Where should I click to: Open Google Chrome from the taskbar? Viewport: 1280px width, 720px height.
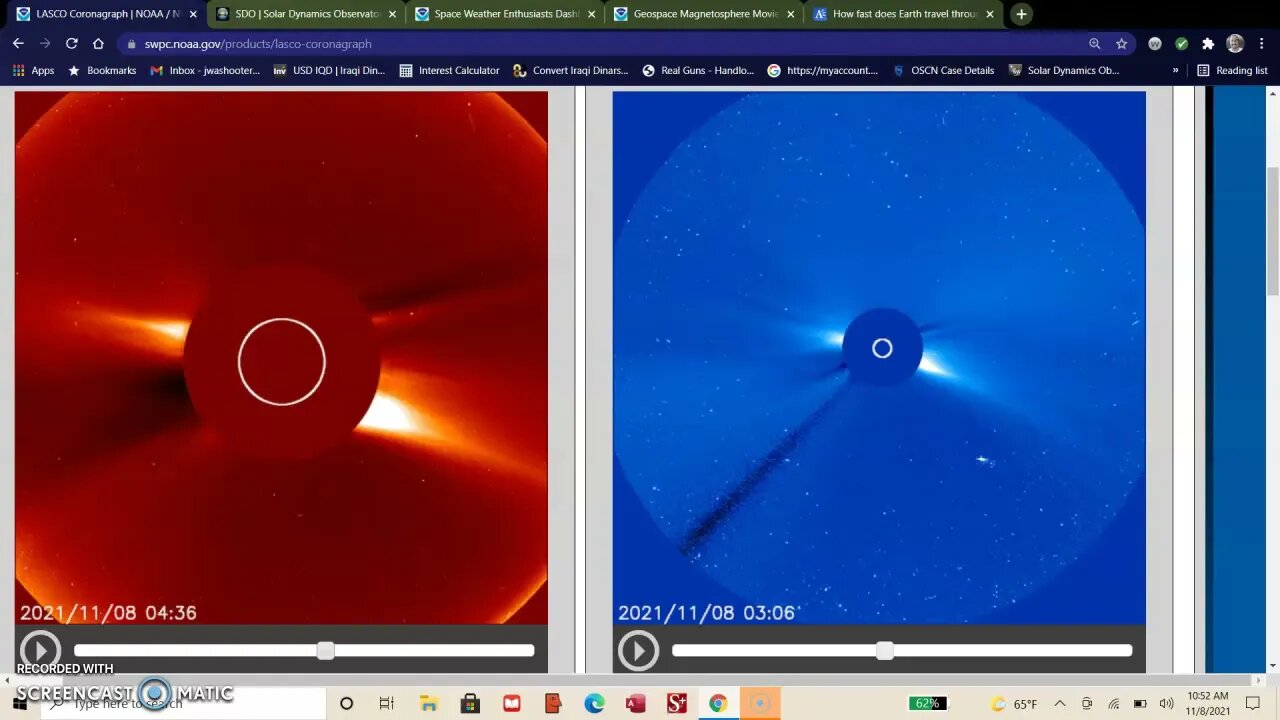(x=718, y=704)
